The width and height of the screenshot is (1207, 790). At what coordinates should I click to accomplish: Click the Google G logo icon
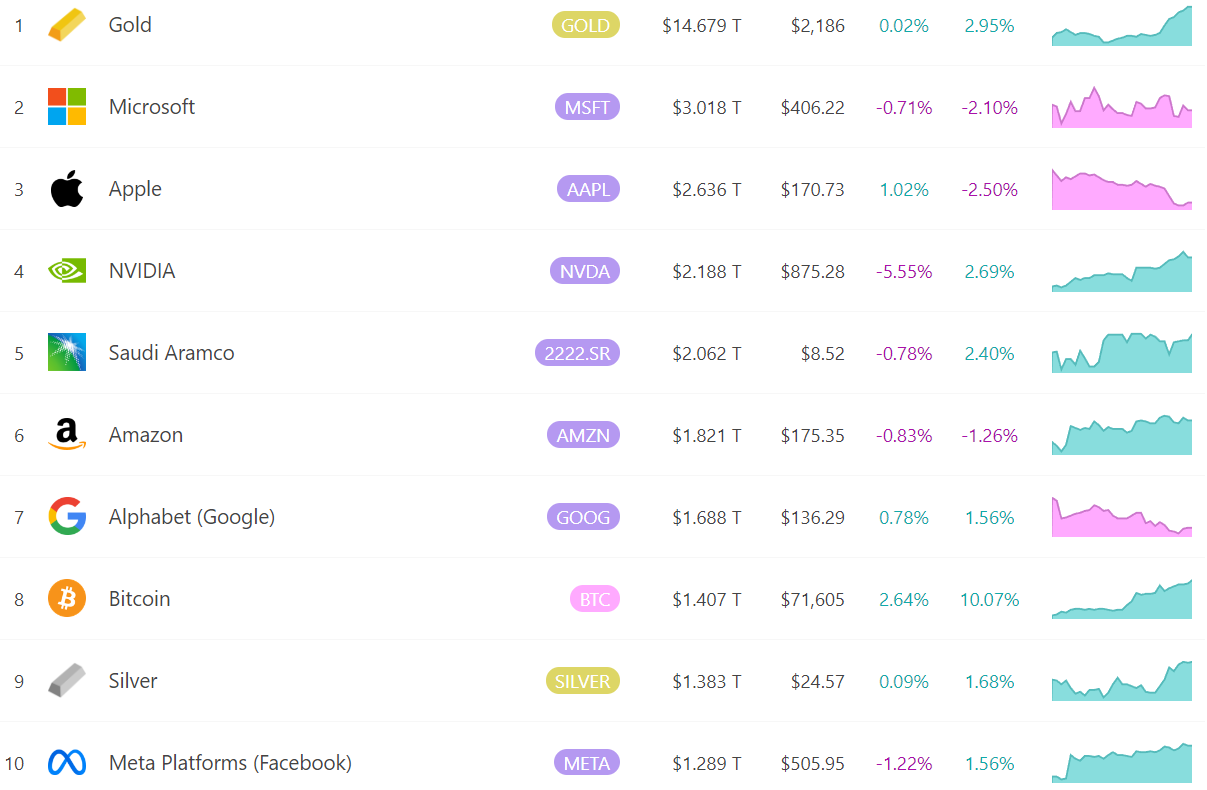67,517
